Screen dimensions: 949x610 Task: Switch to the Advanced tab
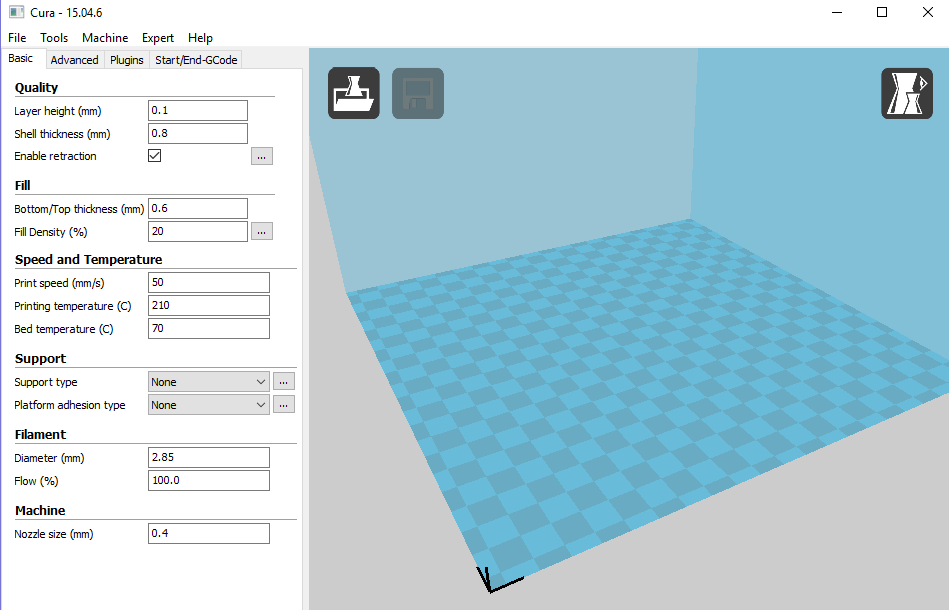pos(74,59)
